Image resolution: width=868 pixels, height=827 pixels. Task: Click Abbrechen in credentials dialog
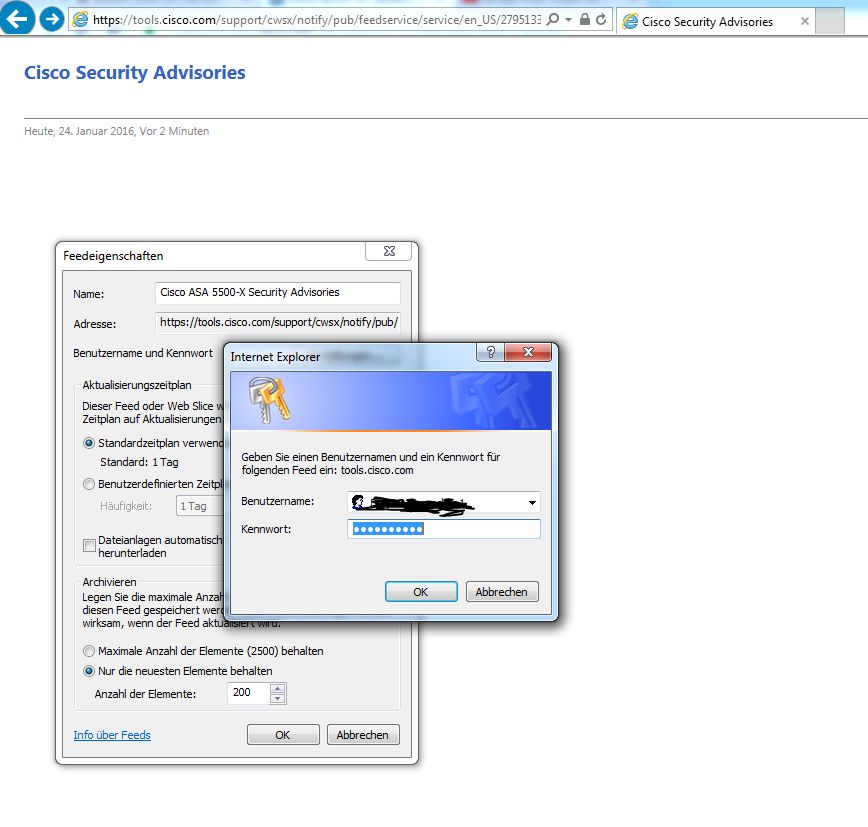(x=502, y=592)
